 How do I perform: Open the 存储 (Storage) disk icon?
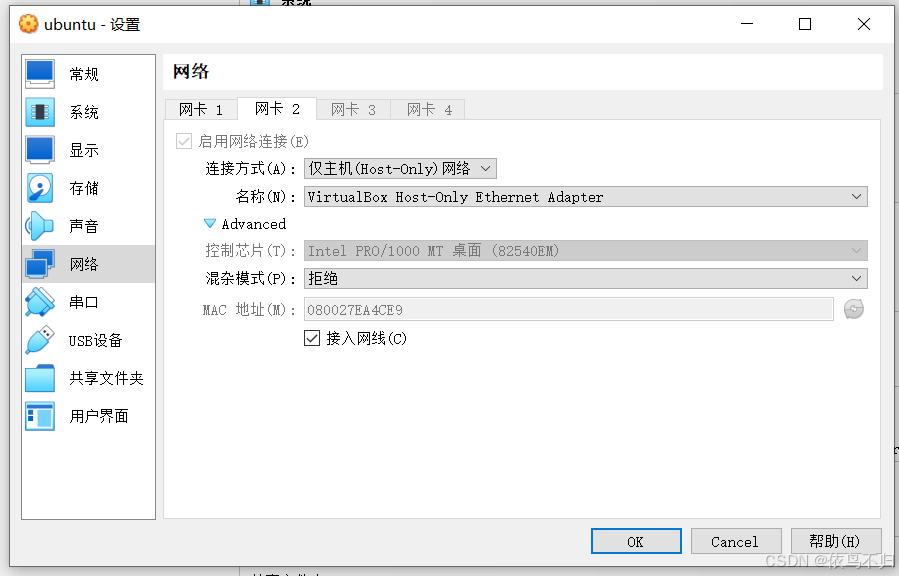click(x=40, y=188)
